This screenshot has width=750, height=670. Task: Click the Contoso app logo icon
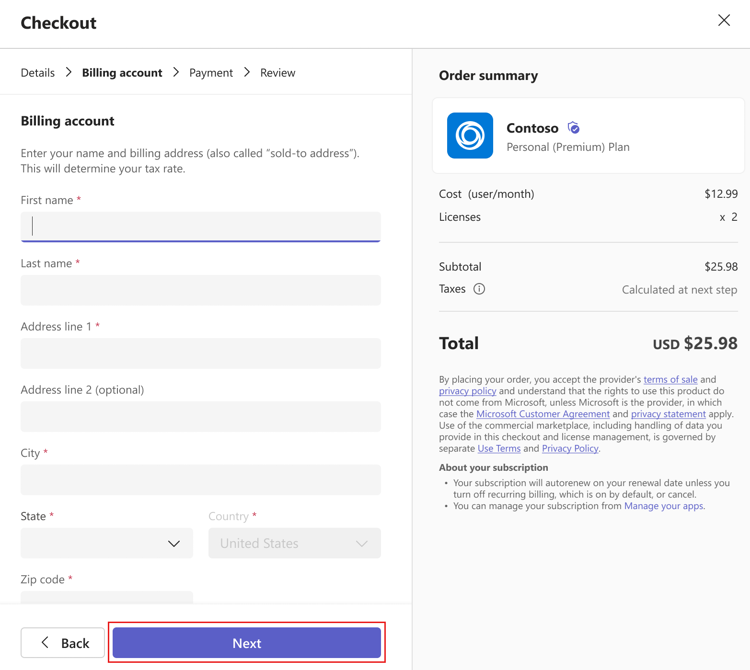coord(470,136)
